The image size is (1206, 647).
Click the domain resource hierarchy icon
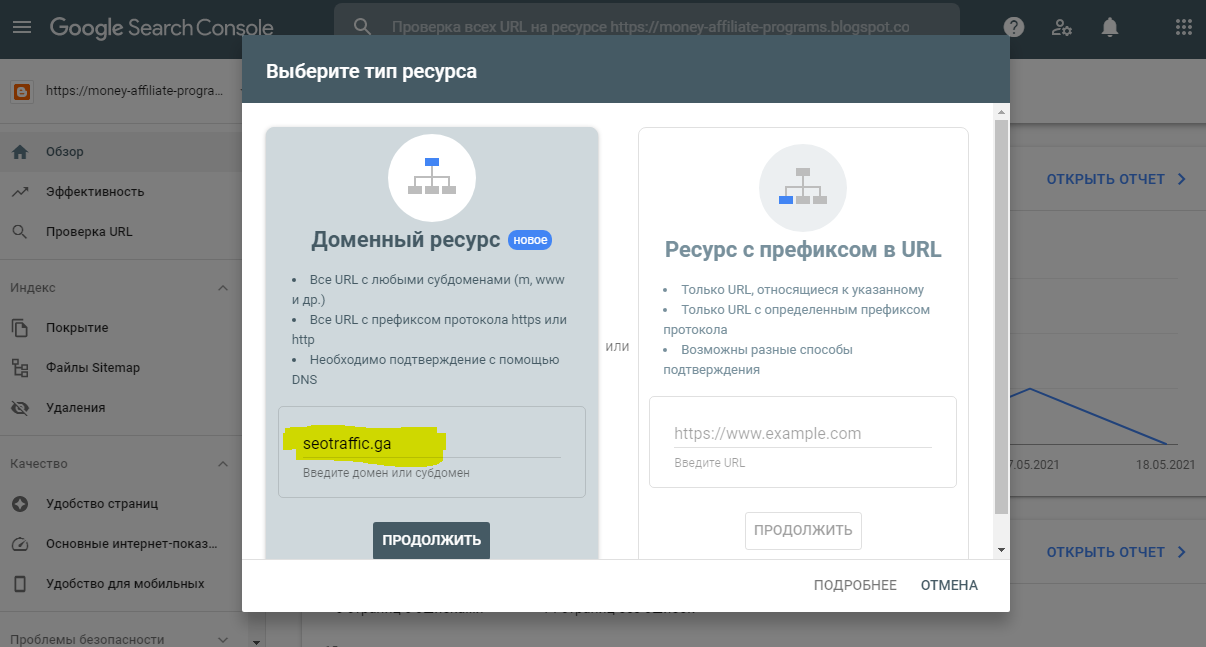pyautogui.click(x=432, y=177)
